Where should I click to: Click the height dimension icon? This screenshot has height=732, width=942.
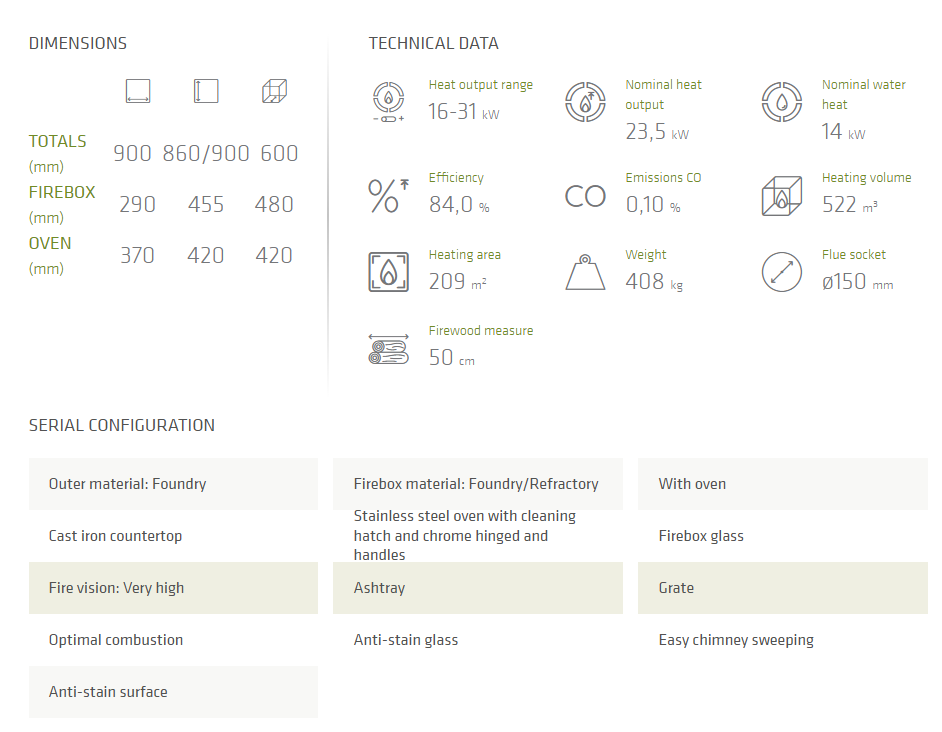tap(206, 92)
